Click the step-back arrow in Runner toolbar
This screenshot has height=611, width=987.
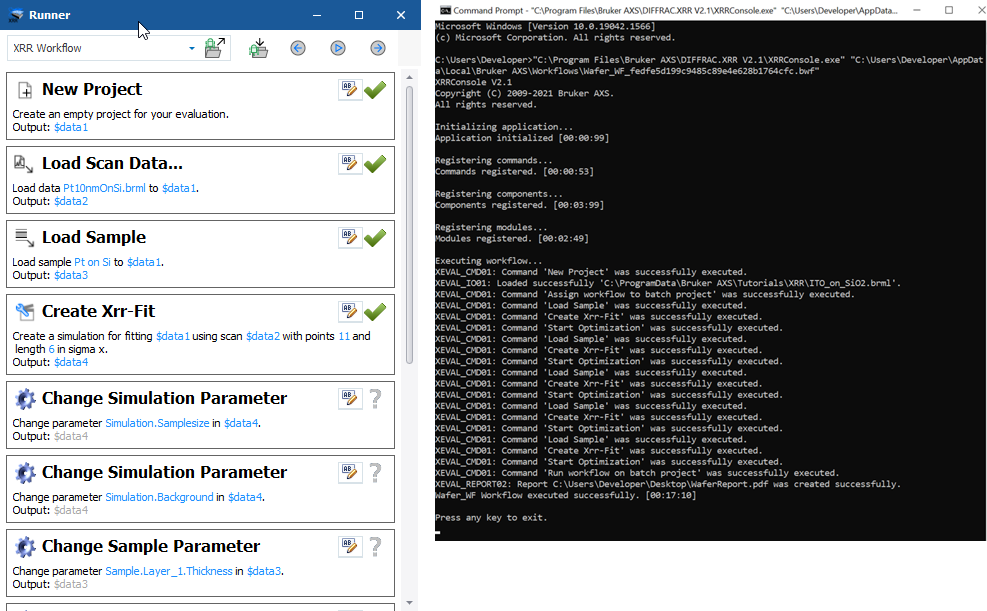click(298, 48)
